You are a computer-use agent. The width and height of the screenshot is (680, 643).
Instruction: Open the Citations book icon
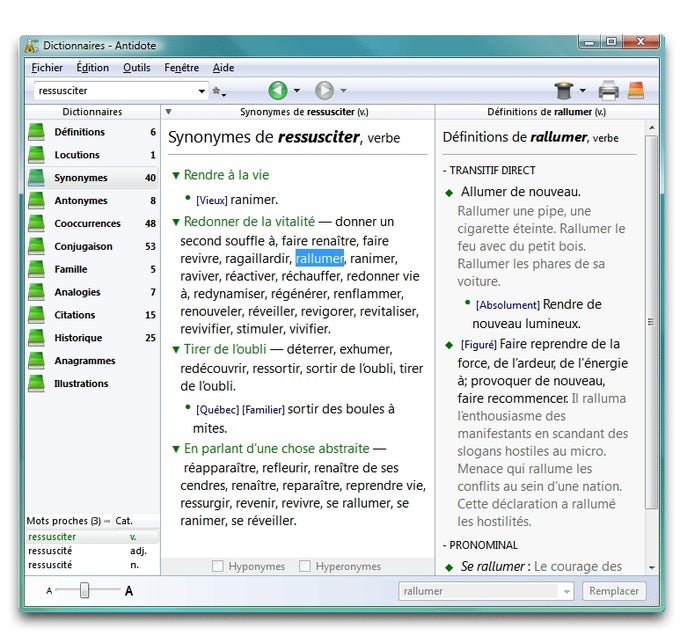point(36,315)
